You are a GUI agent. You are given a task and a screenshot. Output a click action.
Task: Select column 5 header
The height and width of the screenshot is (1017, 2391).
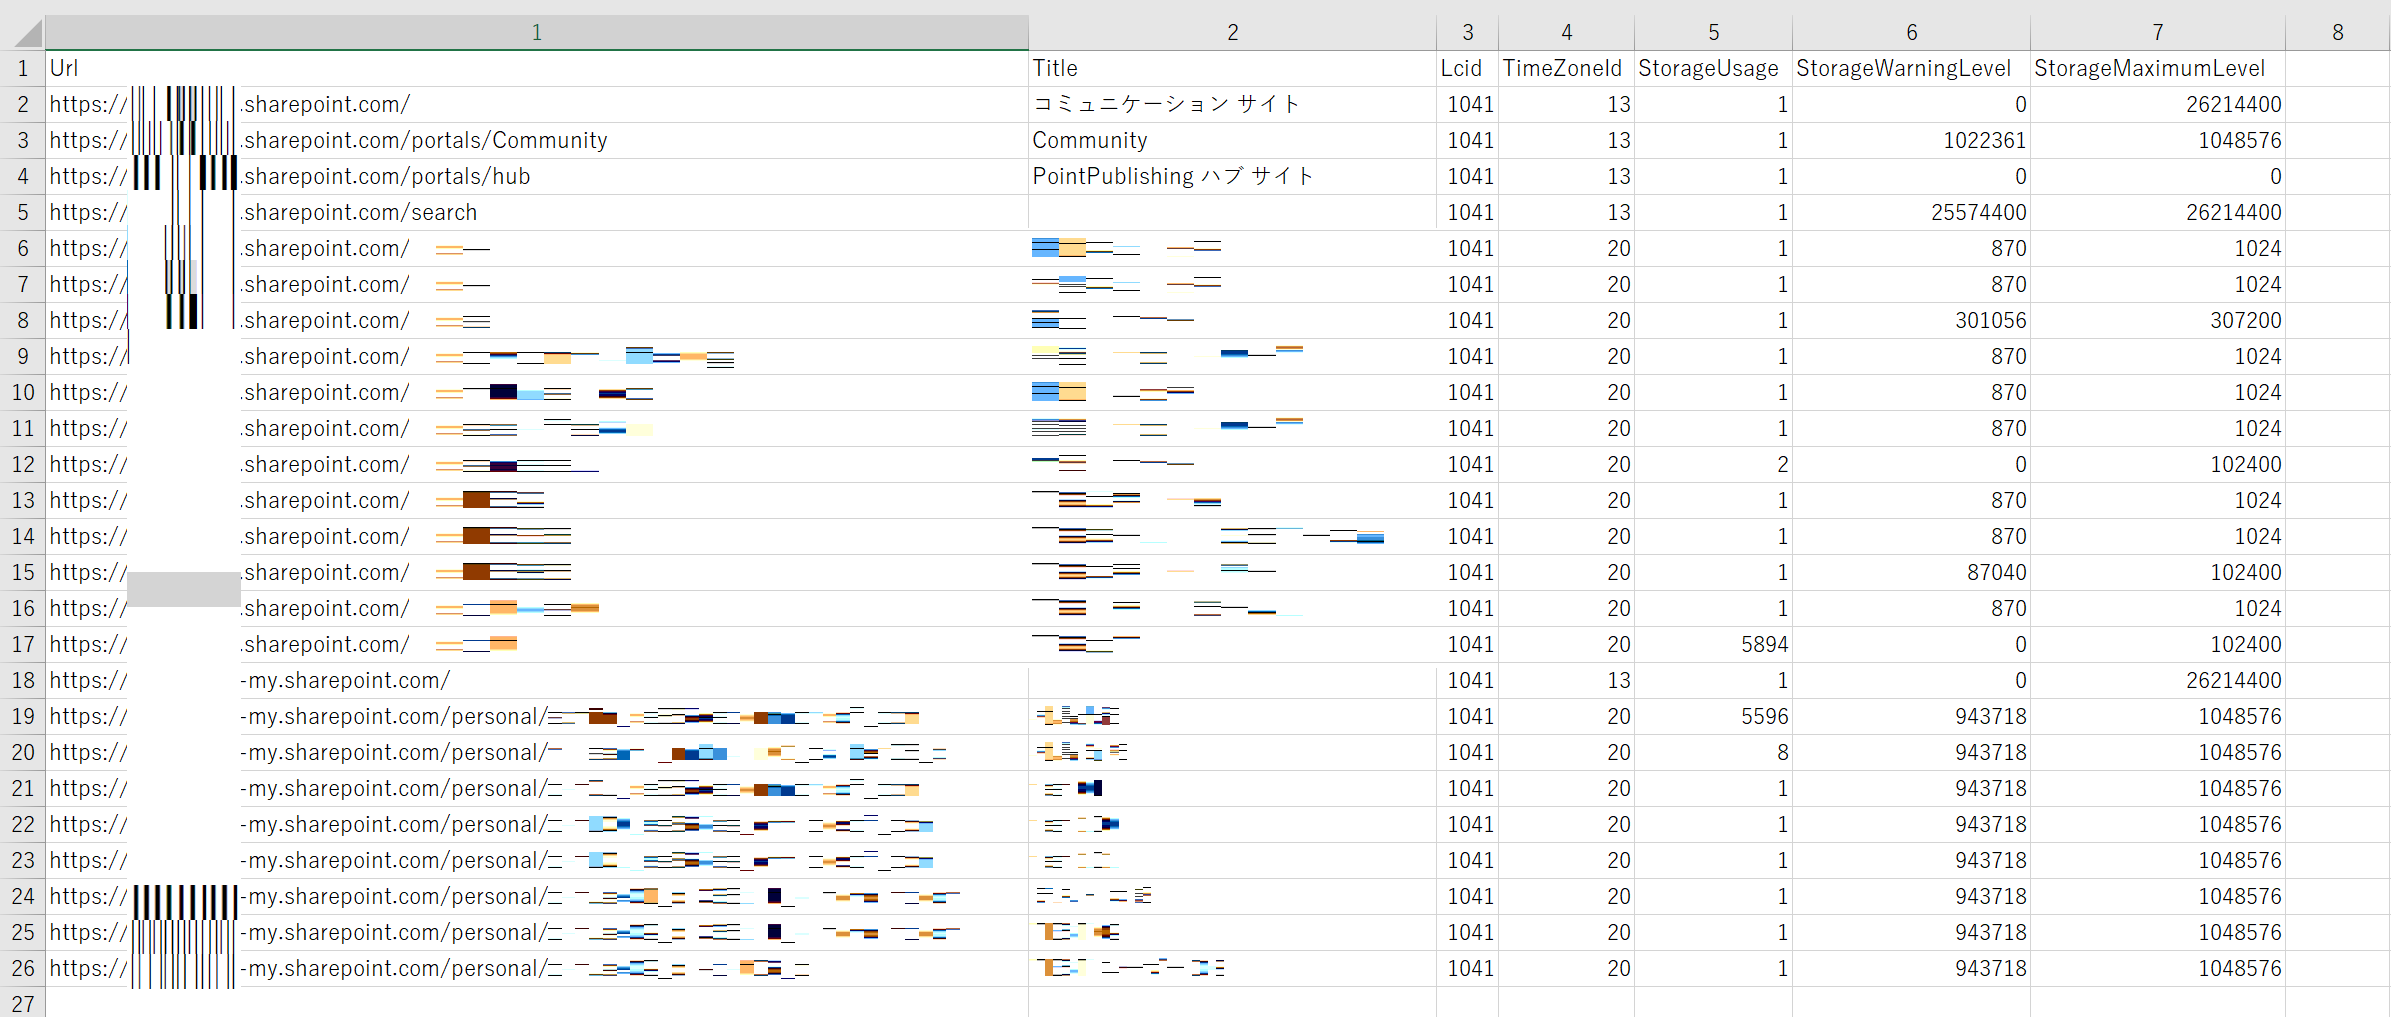point(1713,33)
